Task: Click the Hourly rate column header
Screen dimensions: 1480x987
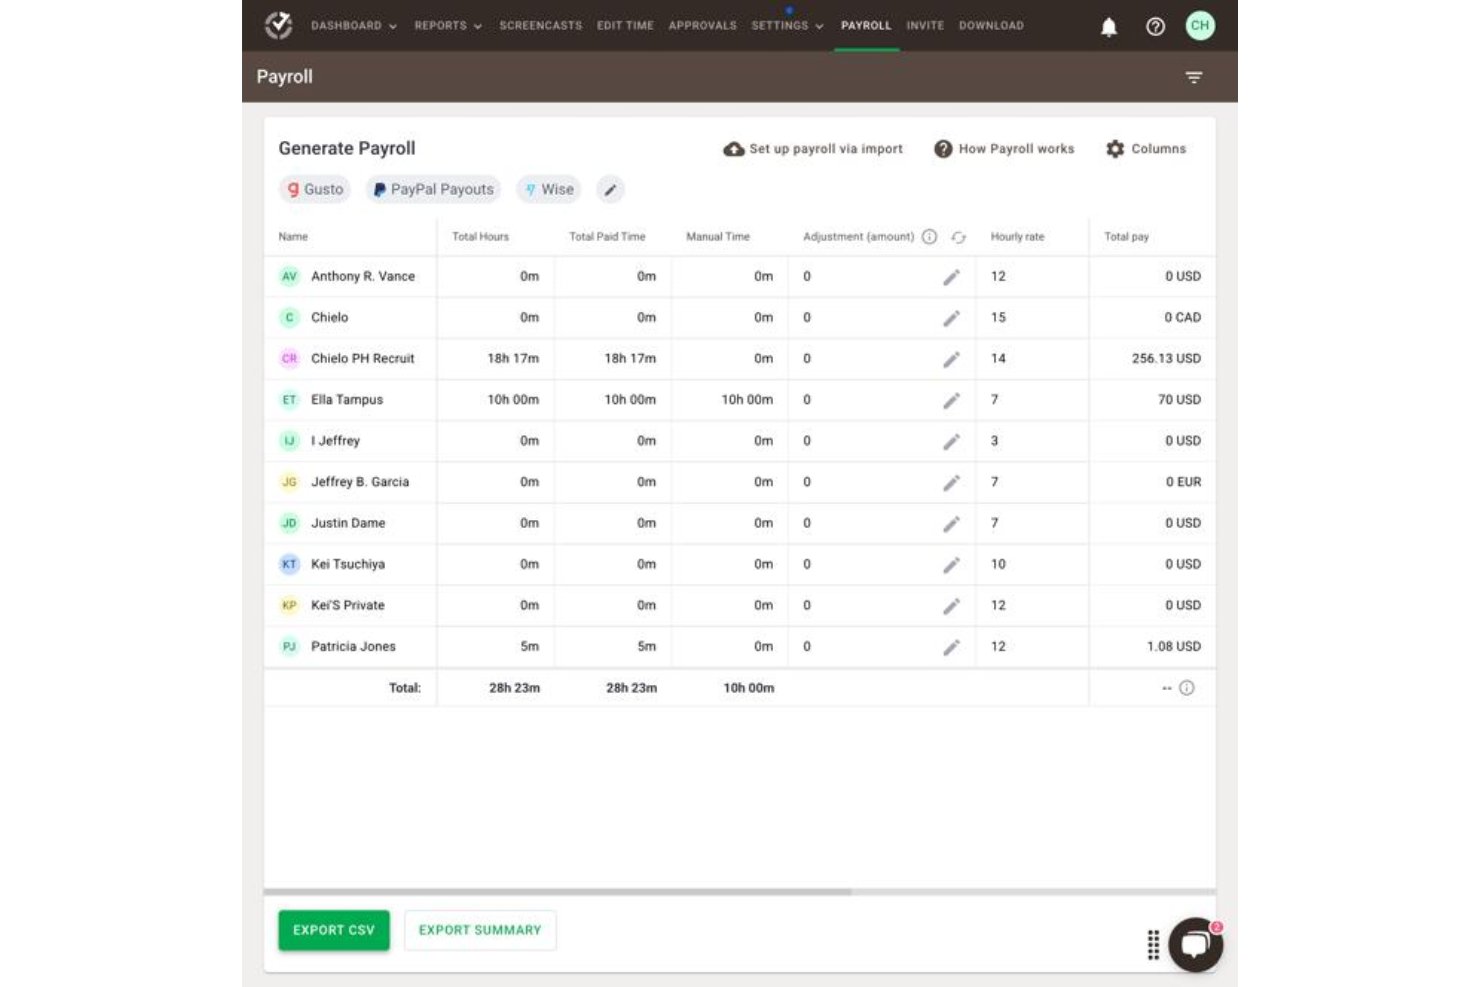Action: click(x=1017, y=237)
